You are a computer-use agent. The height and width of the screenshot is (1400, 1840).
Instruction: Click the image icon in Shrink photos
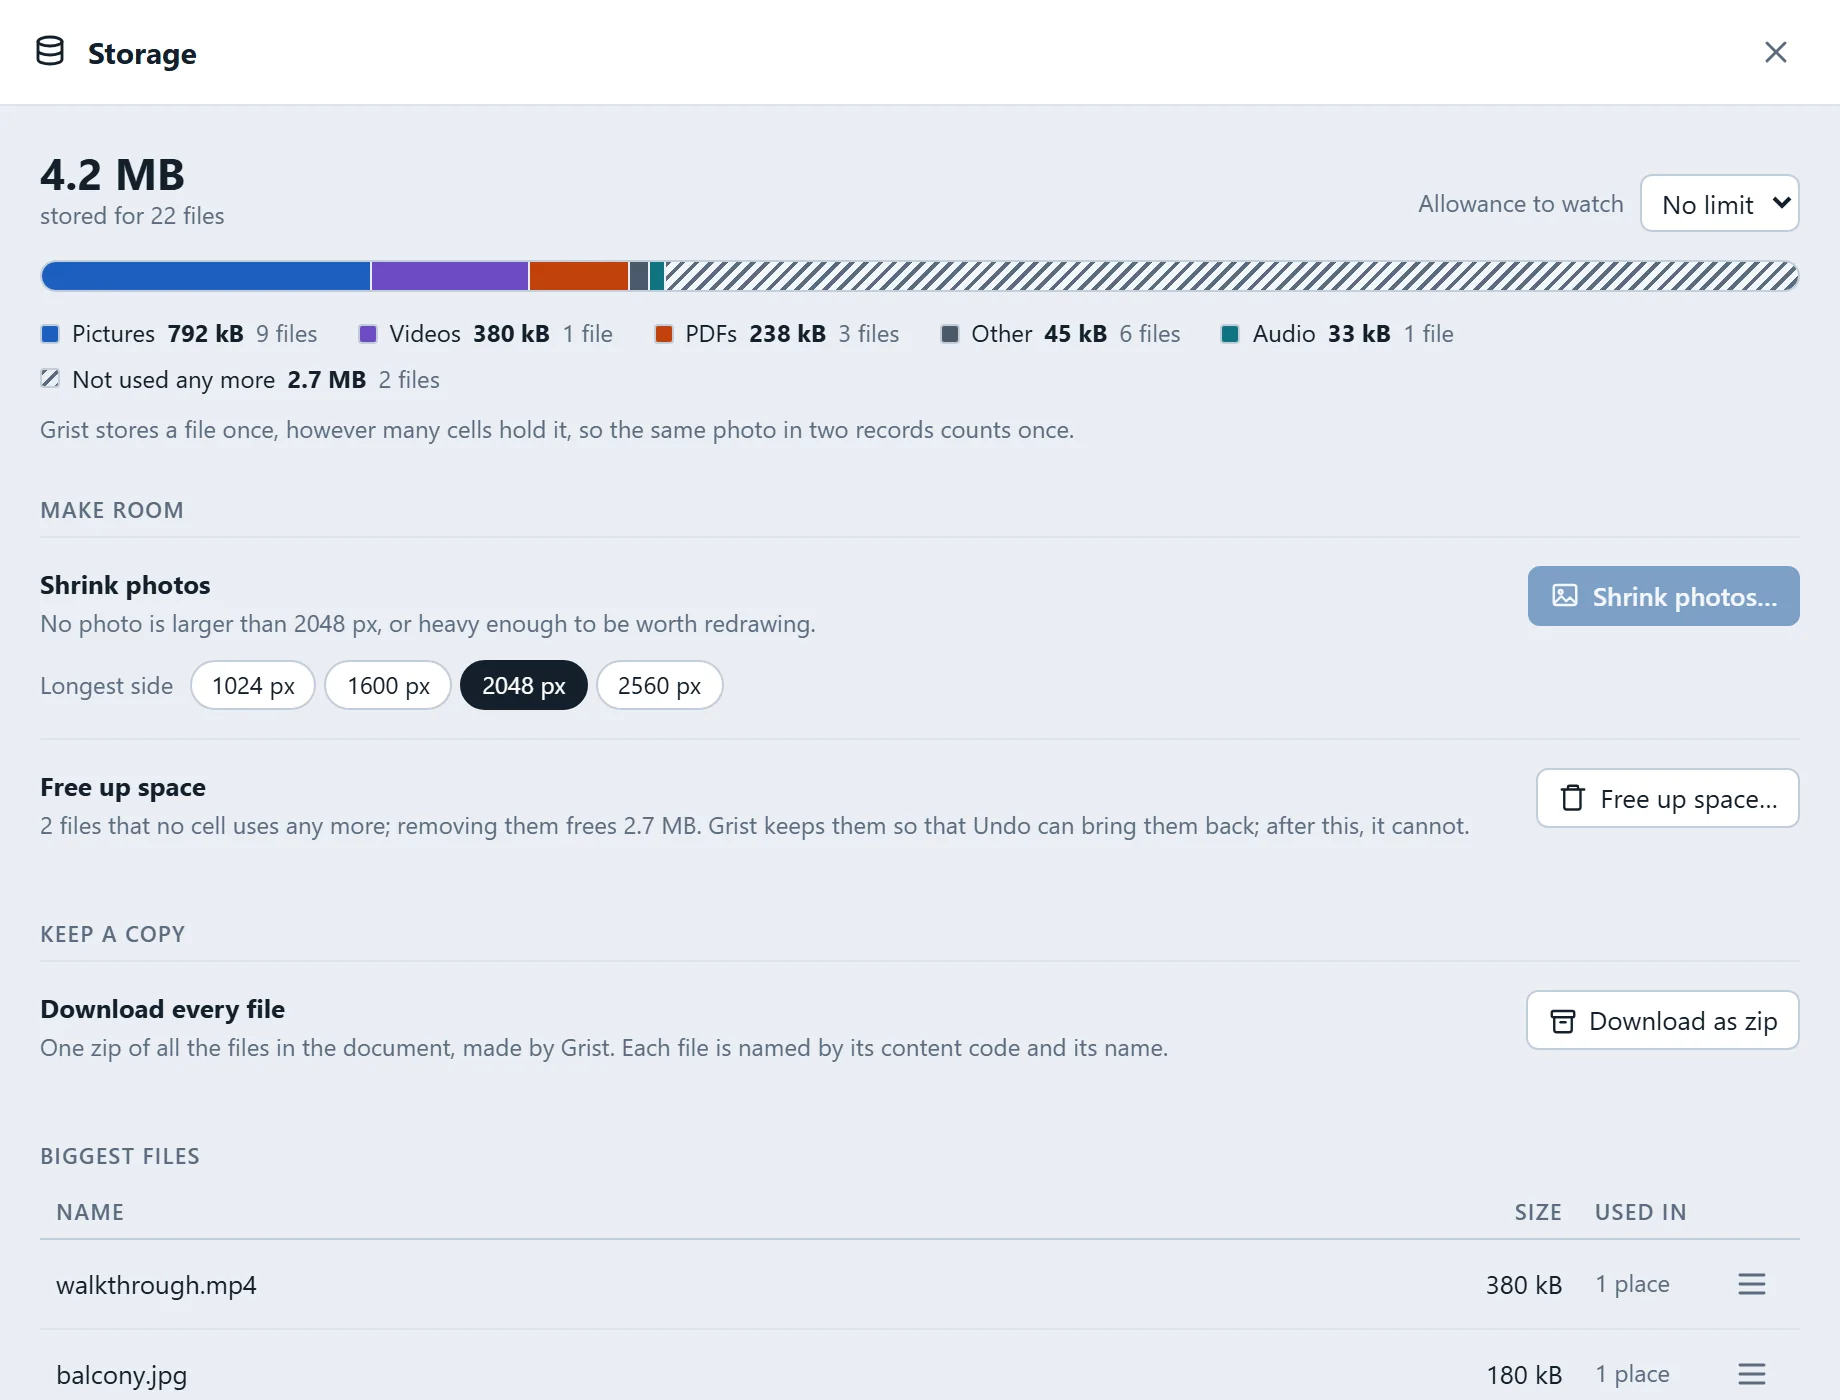point(1565,596)
